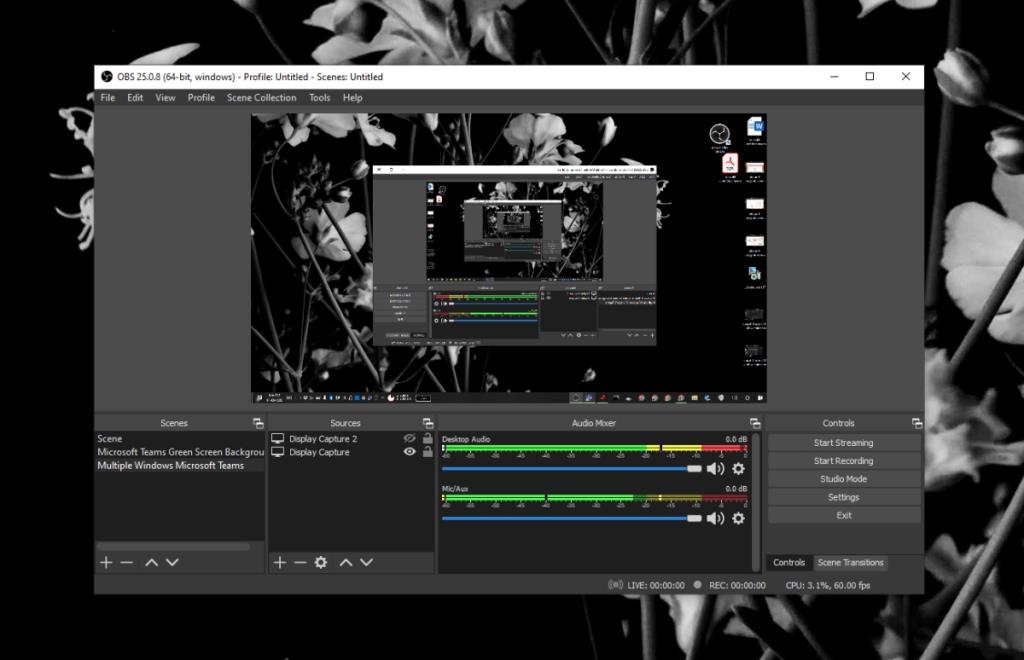Screen dimensions: 1024x660
Task: Add a new source with the plus icon
Action: point(281,562)
